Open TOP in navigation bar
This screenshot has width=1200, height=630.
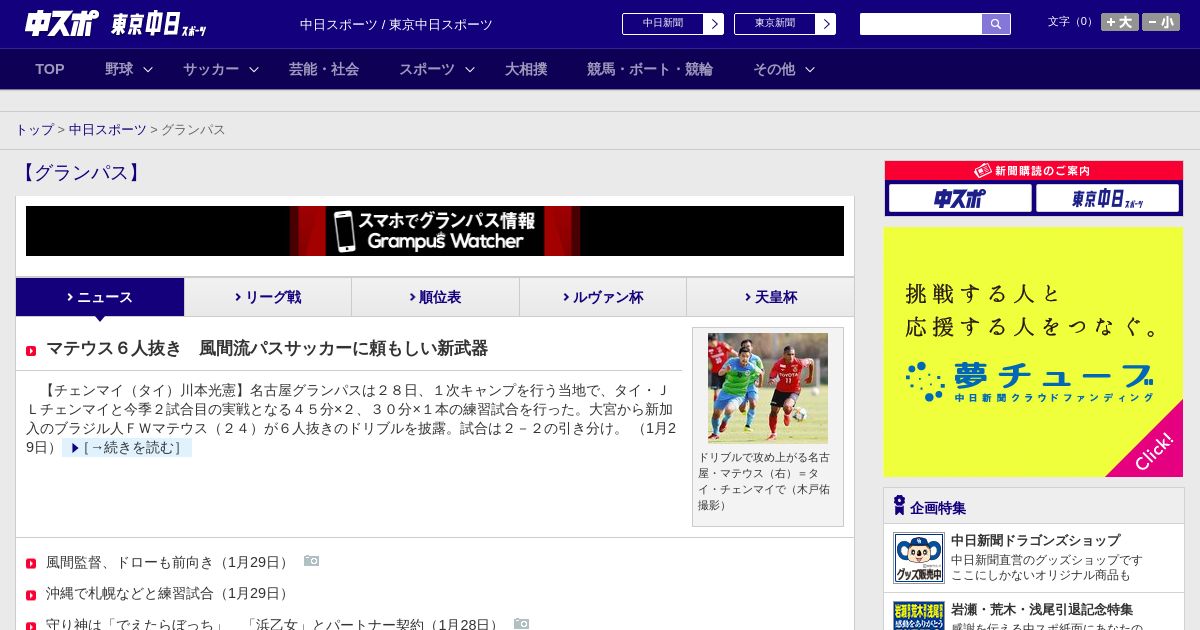50,69
